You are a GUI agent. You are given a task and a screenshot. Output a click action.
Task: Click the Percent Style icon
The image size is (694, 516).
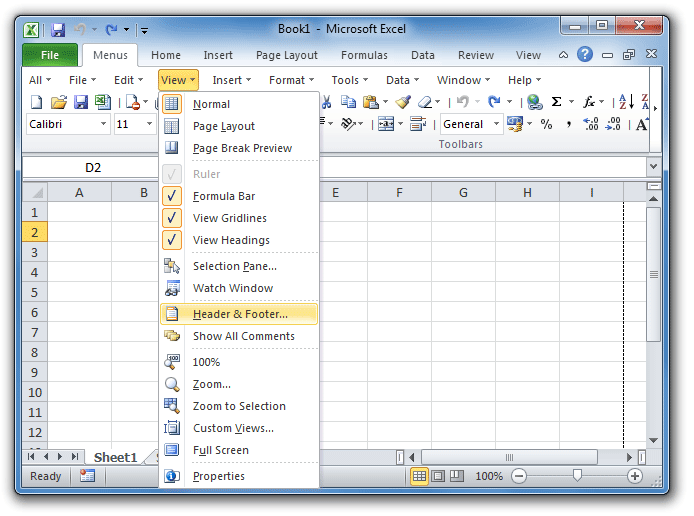click(546, 125)
